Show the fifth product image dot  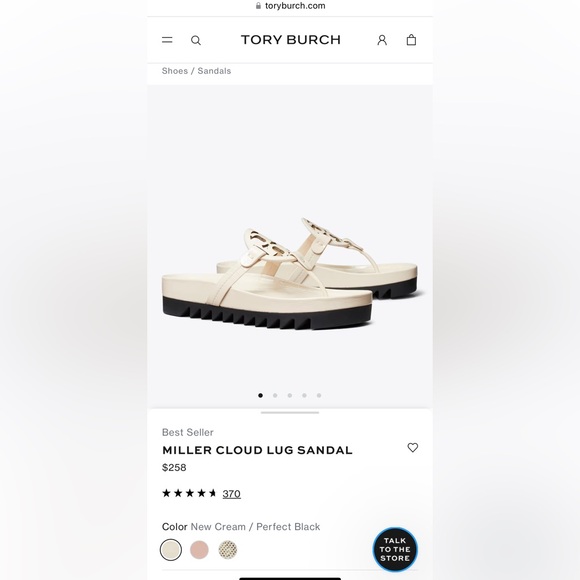click(x=319, y=395)
